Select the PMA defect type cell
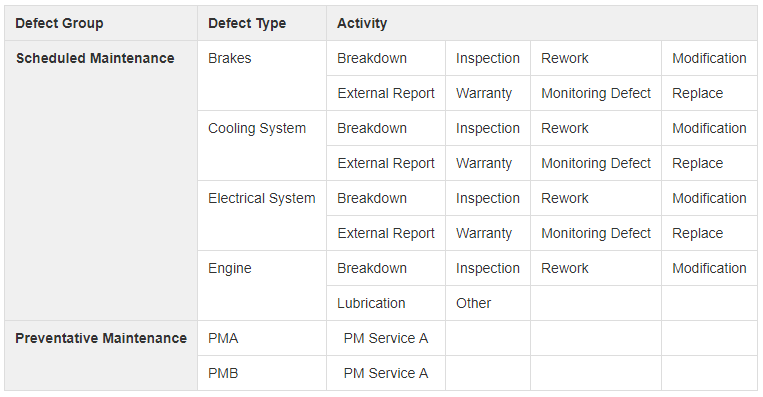 (262, 338)
